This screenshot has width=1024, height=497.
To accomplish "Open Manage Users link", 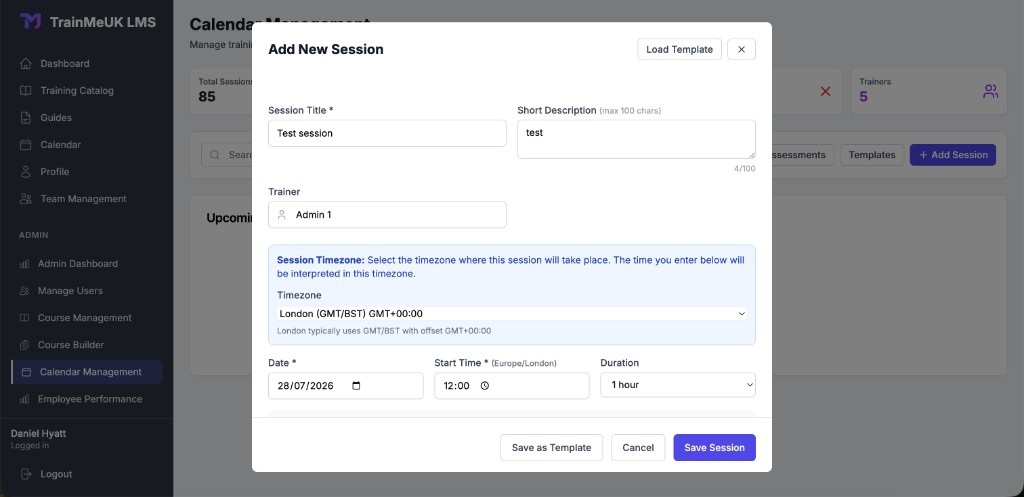I will point(70,291).
